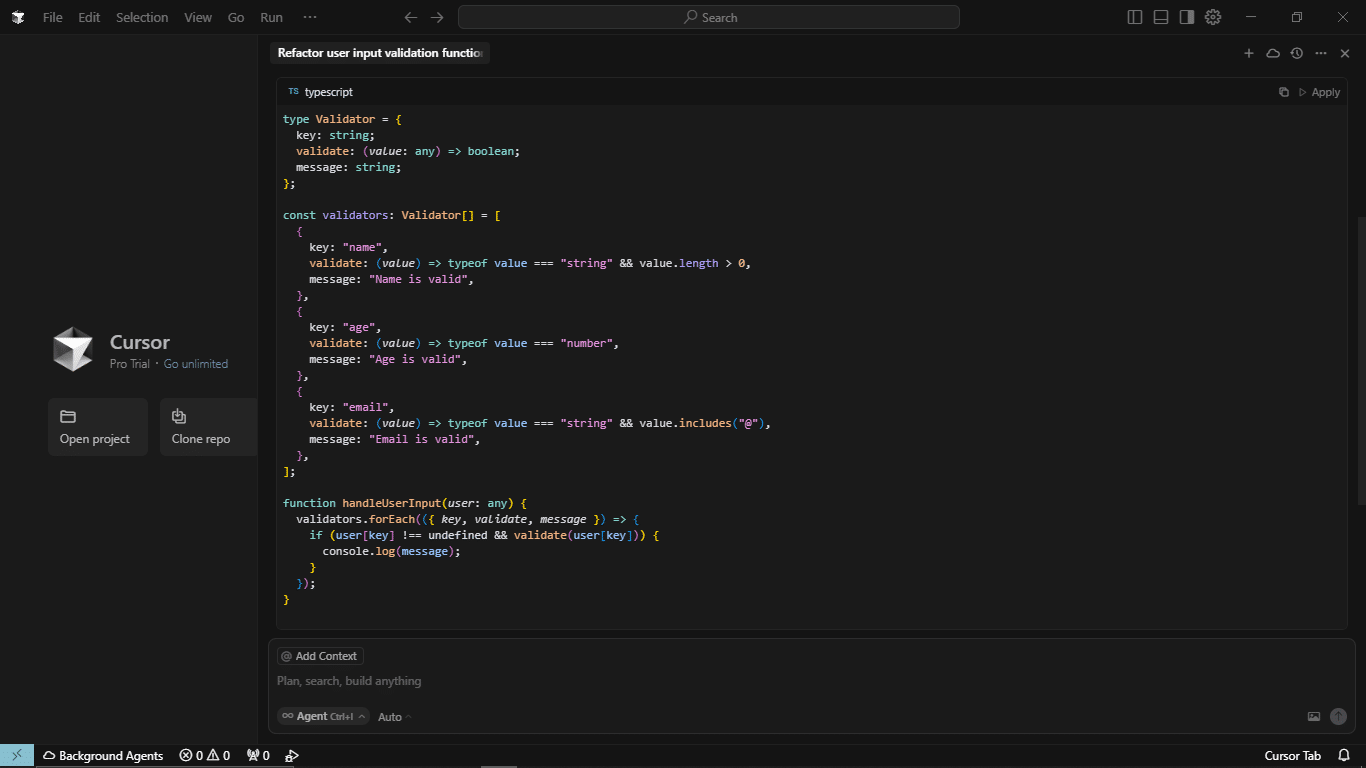The width and height of the screenshot is (1366, 768).
Task: Open the Selection menu
Action: 142,17
